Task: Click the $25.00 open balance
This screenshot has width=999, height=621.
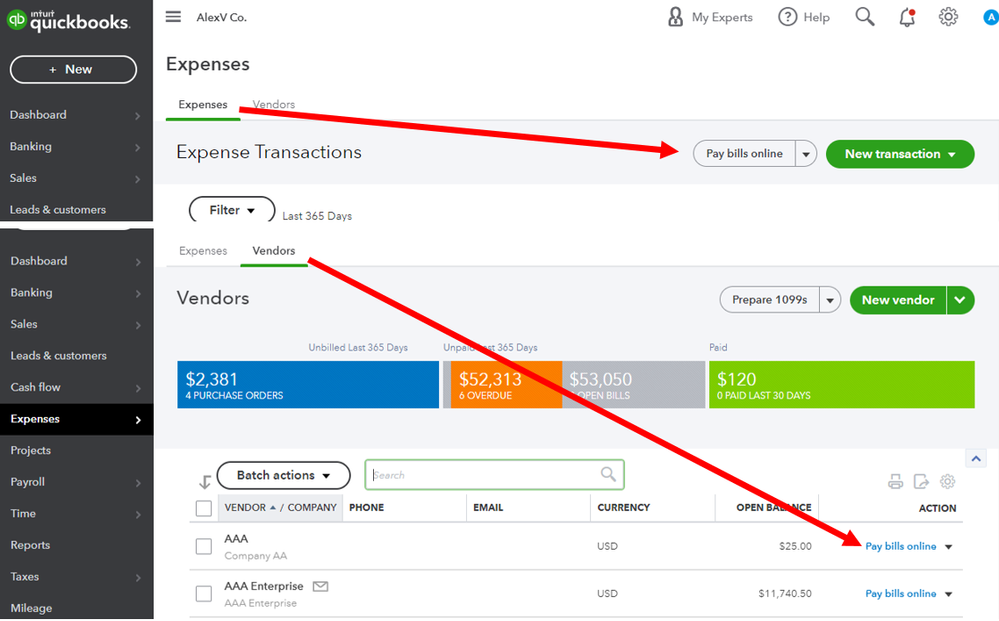Action: click(795, 546)
